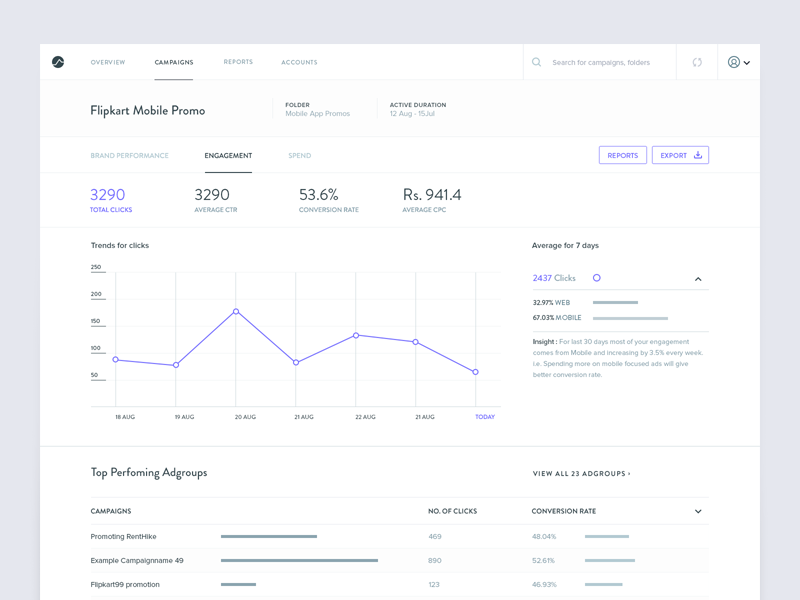
Task: Click the 48.04% conversion rate value
Action: [544, 536]
